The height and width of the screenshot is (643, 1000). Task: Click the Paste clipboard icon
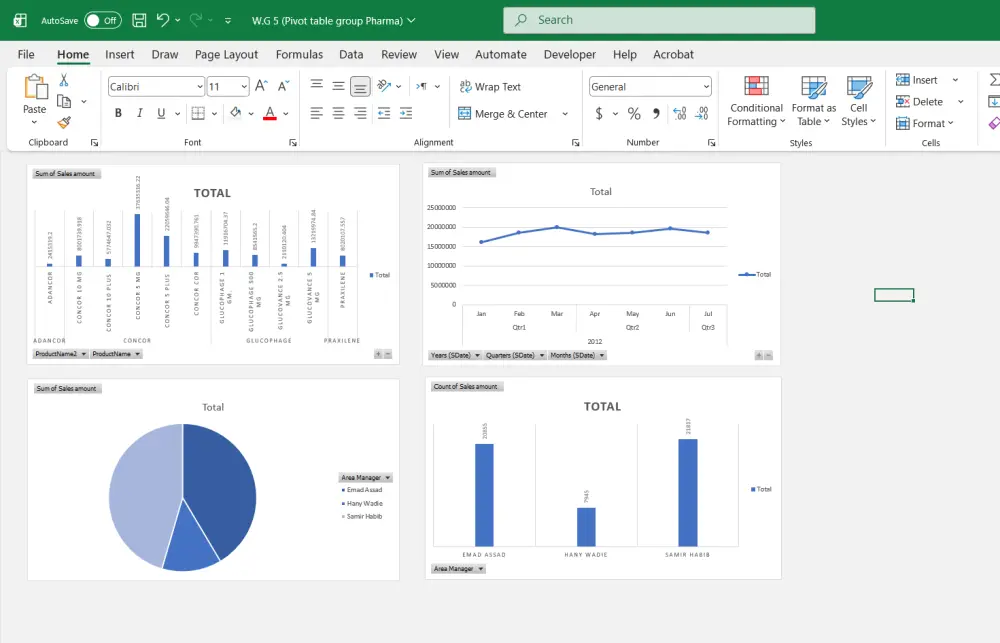pos(35,87)
